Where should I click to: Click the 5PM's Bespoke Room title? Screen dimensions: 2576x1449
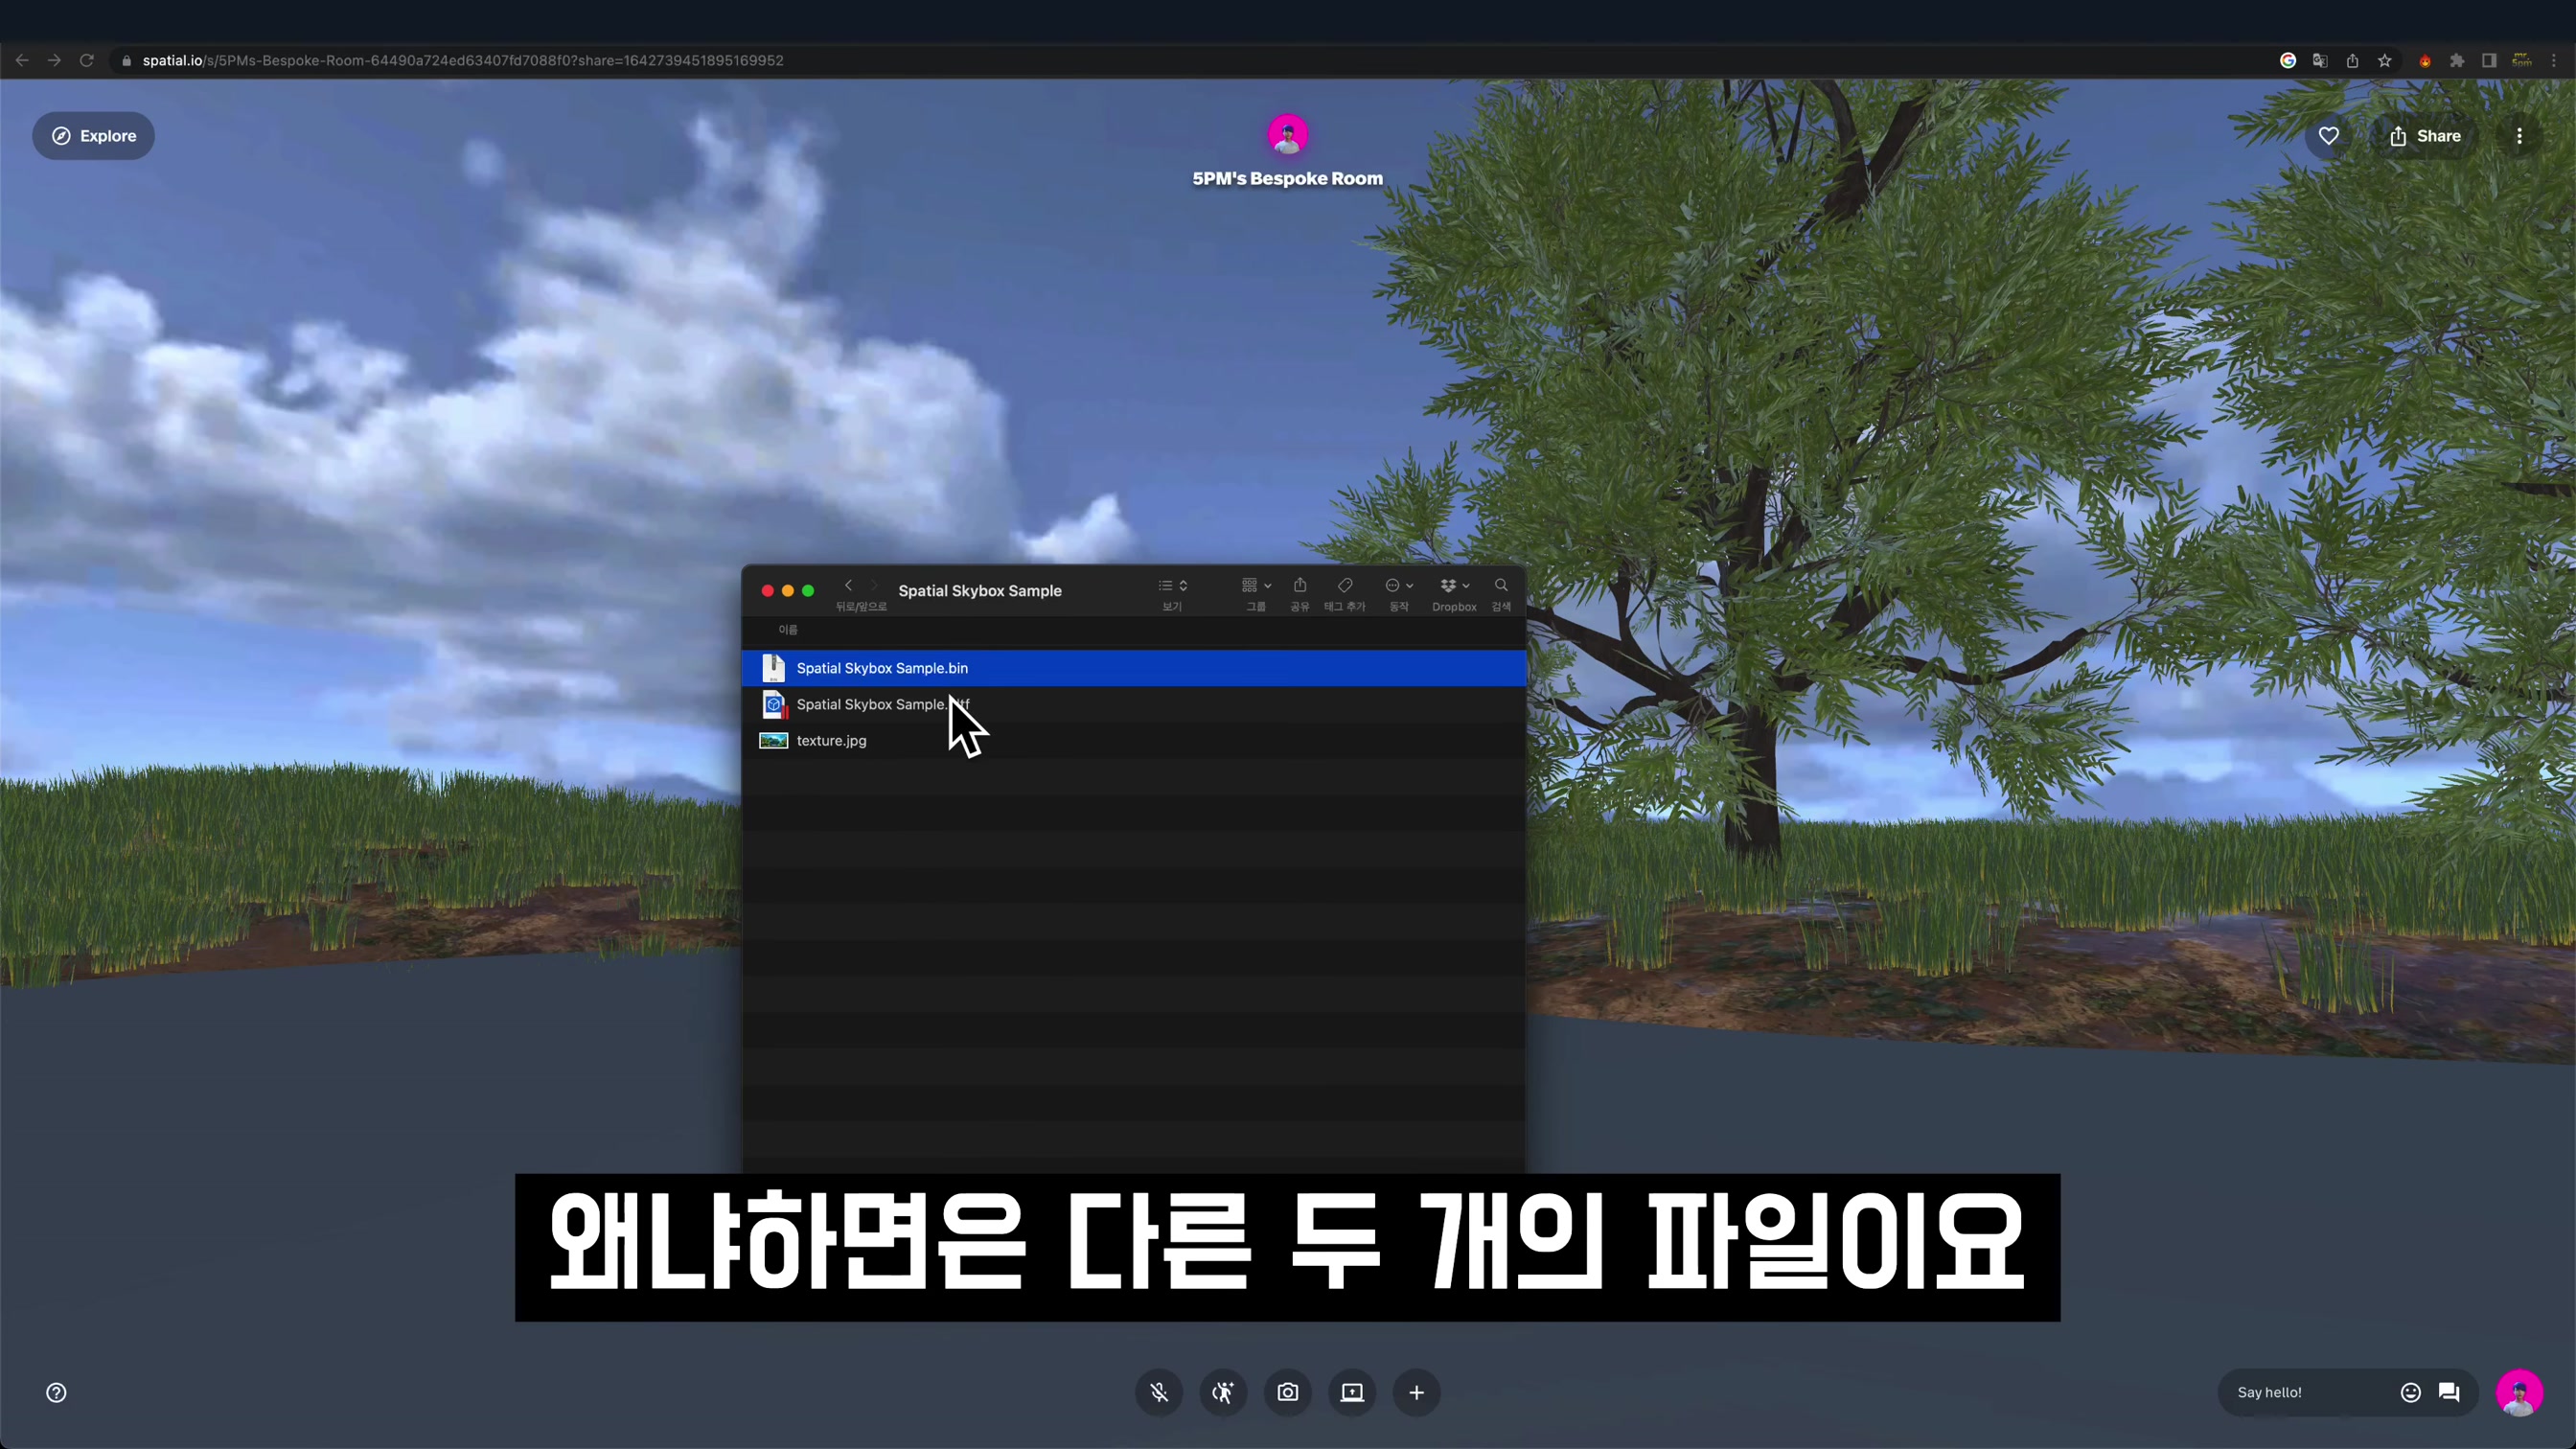[1287, 179]
